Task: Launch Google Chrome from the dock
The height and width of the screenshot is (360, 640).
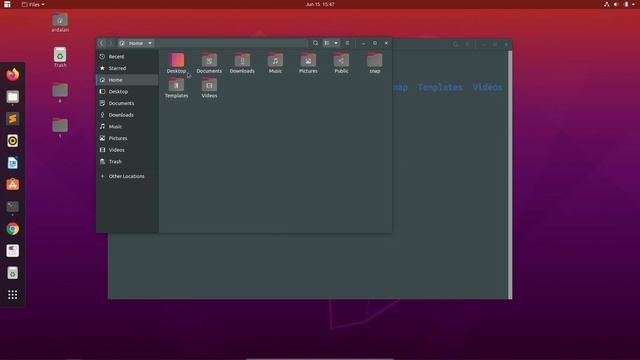Action: coord(13,229)
